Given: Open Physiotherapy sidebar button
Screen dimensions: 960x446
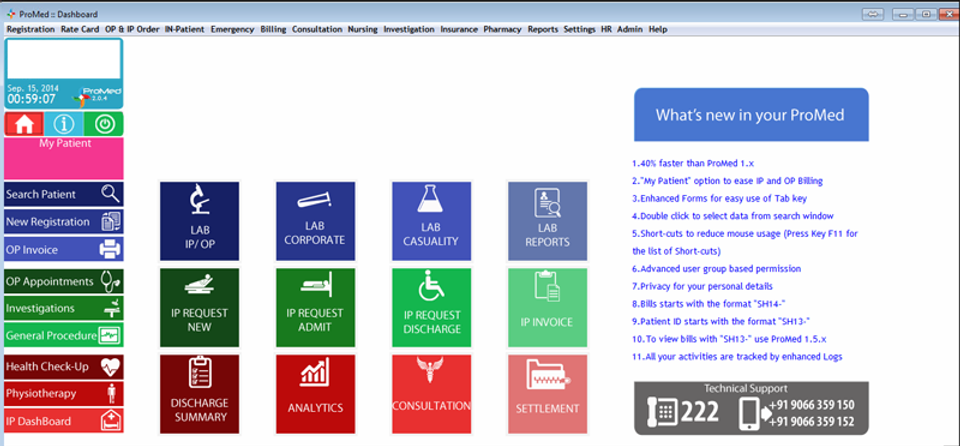Looking at the screenshot, I should [x=64, y=394].
